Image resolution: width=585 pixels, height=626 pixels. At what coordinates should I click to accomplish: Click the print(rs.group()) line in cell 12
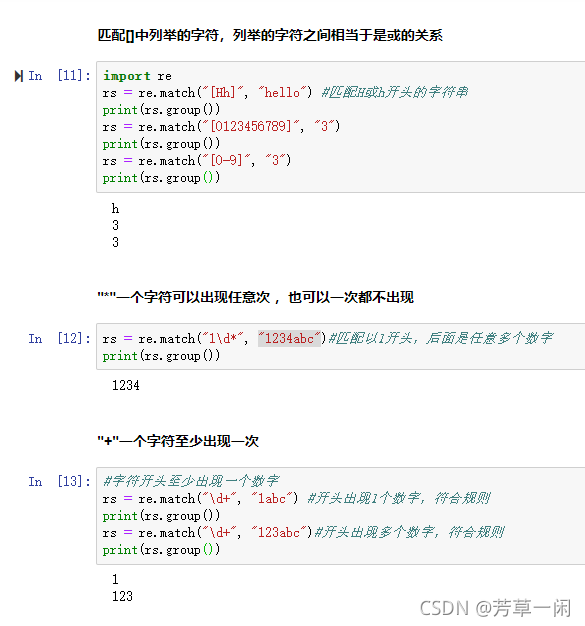click(161, 356)
